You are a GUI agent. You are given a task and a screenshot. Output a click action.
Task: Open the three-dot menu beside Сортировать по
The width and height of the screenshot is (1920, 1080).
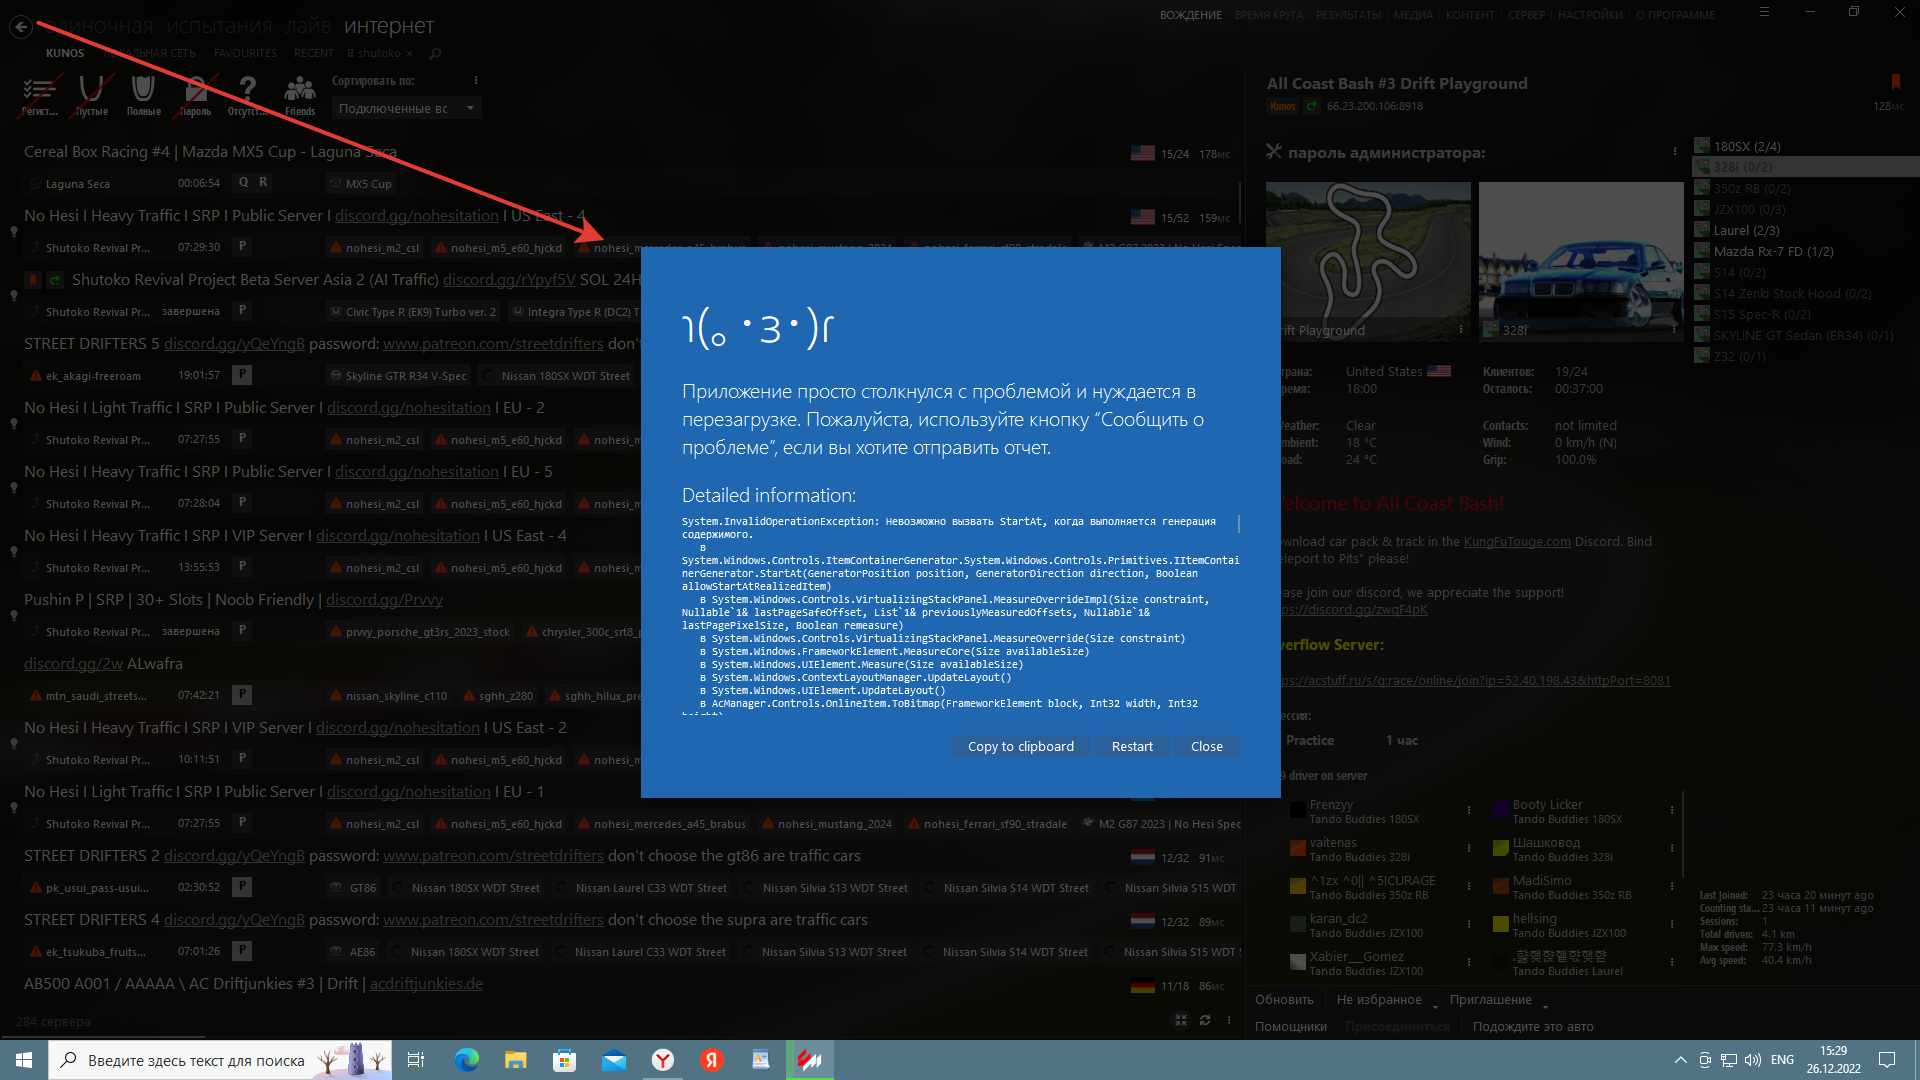click(476, 80)
